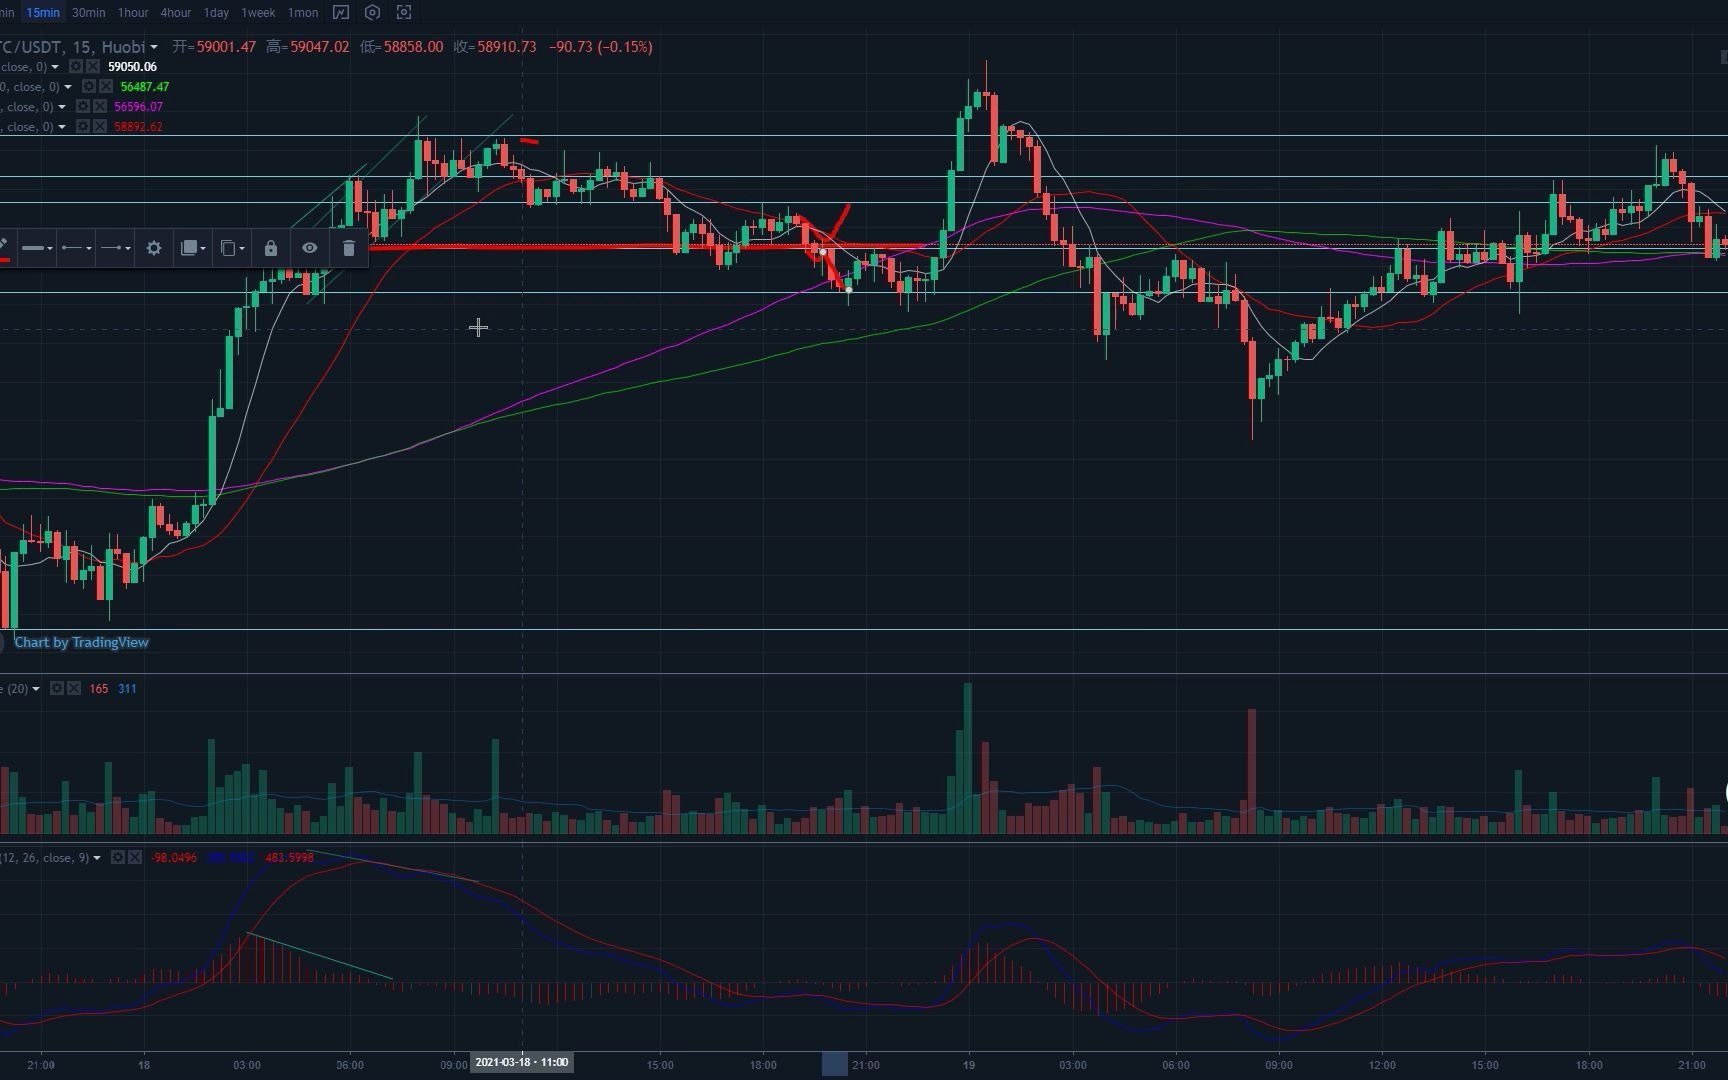1728x1080 pixels.
Task: Remove the MACD indicator
Action: click(x=135, y=858)
